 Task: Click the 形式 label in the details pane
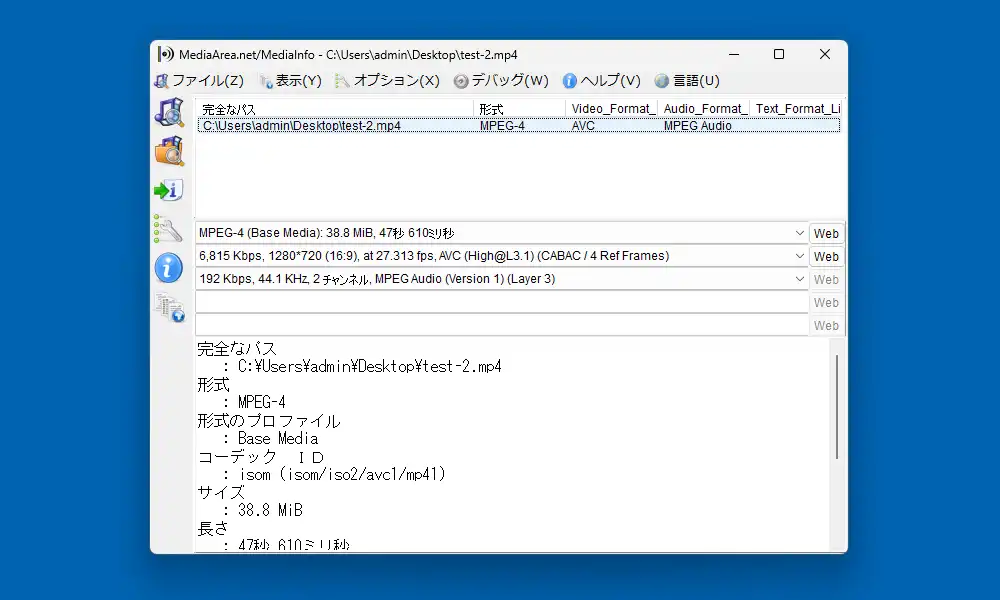click(213, 385)
